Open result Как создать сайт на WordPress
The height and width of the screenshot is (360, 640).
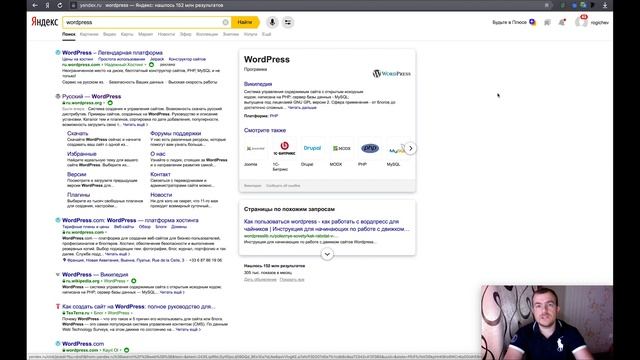[x=138, y=307]
